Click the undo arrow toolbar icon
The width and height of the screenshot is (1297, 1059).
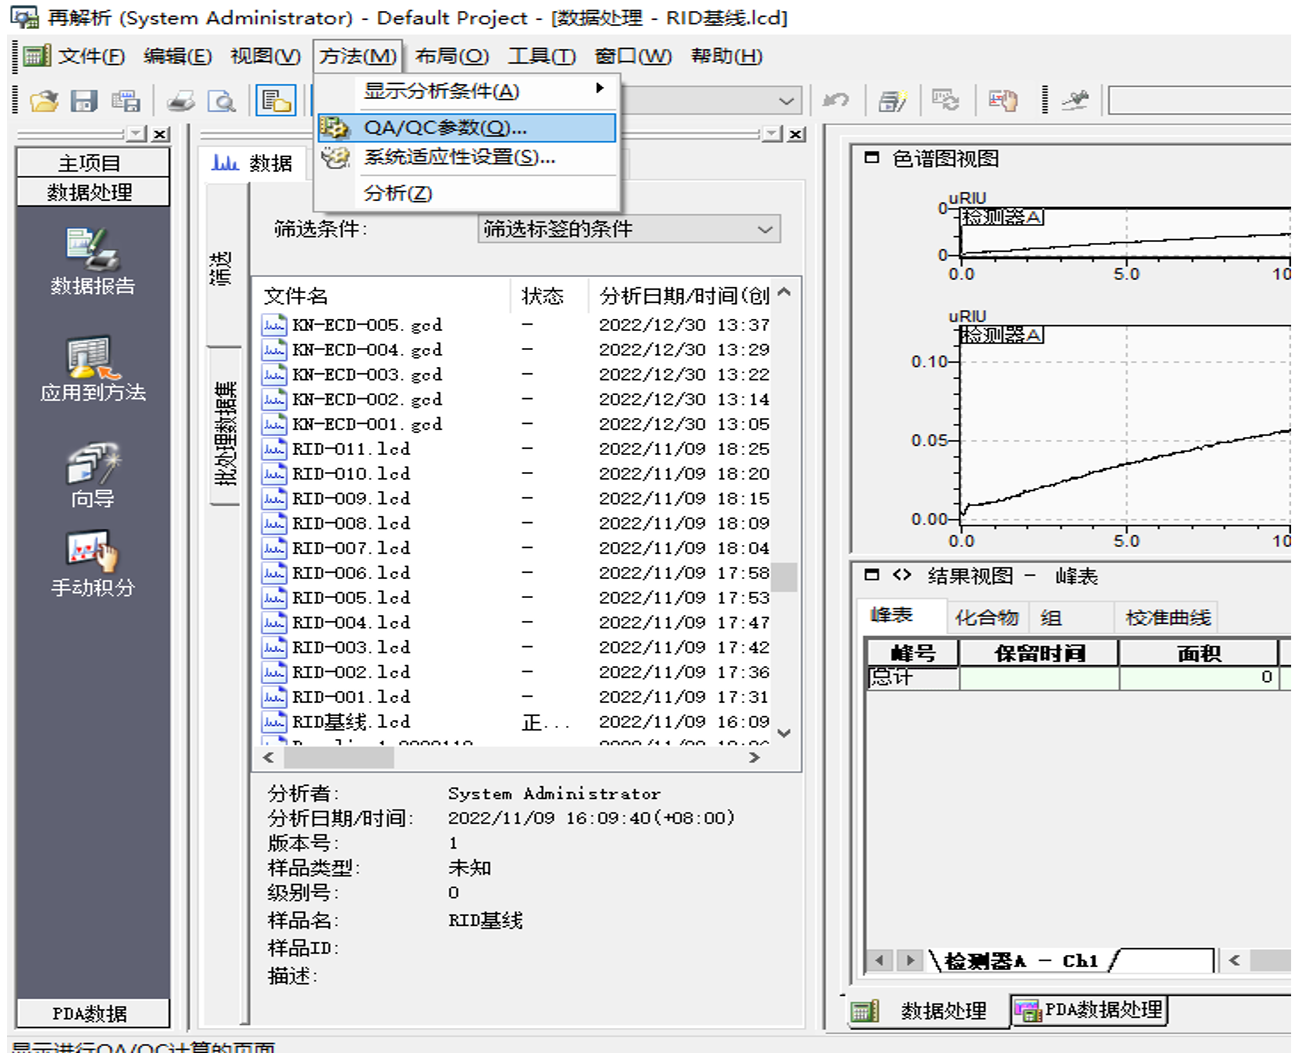click(836, 101)
